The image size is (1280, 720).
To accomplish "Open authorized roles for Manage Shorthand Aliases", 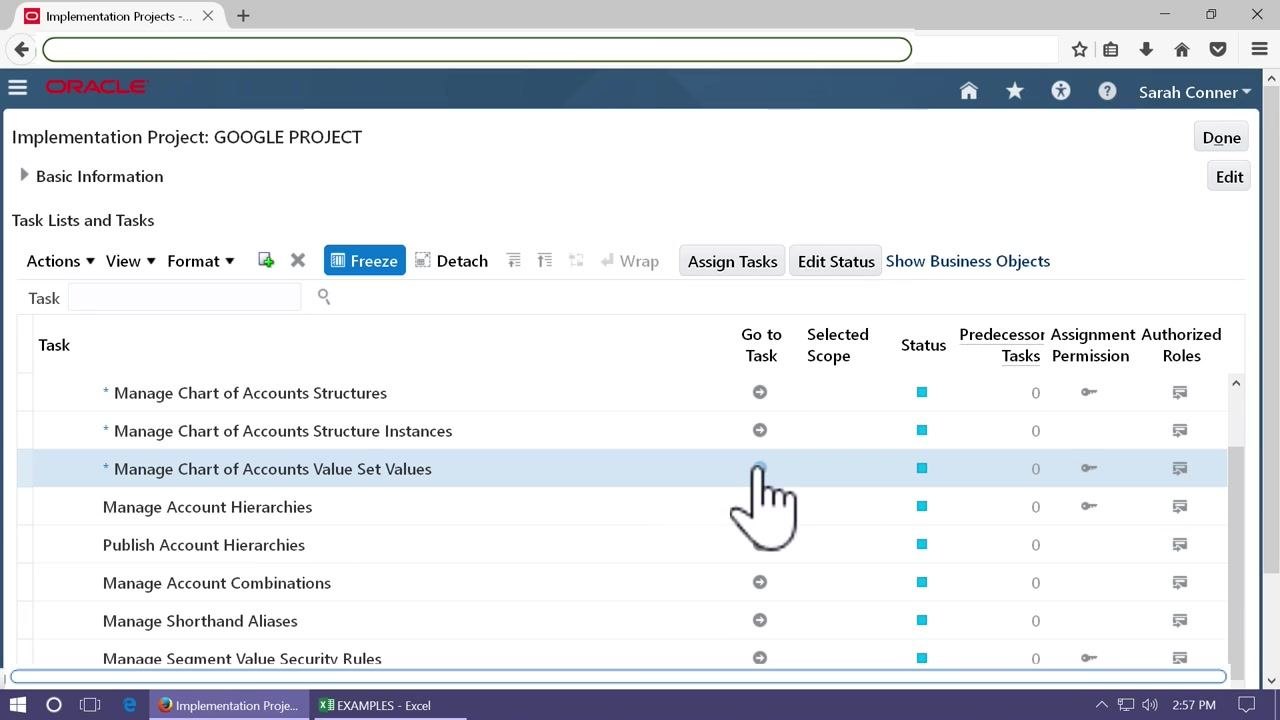I will 1180,620.
